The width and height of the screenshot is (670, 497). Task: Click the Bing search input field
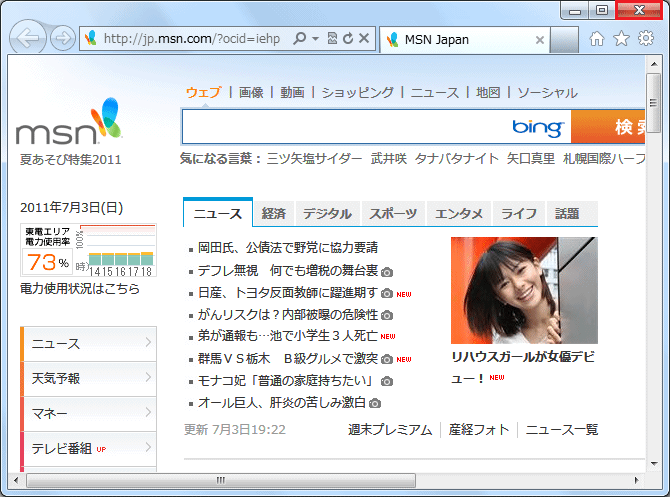[340, 127]
